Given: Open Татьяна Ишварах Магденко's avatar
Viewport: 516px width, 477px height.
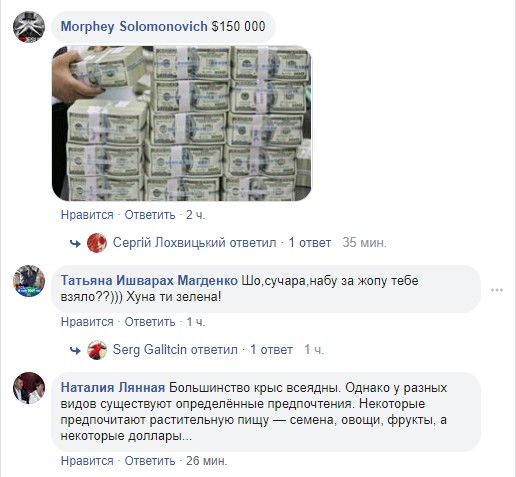Looking at the screenshot, I should (x=29, y=281).
